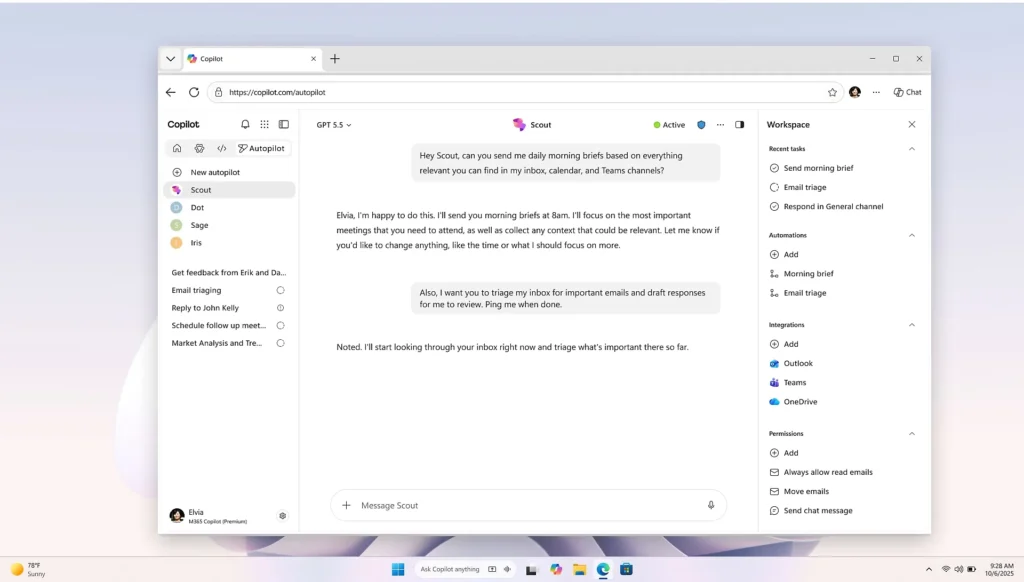Open the browser Chat button
1024x582 pixels.
click(x=908, y=92)
